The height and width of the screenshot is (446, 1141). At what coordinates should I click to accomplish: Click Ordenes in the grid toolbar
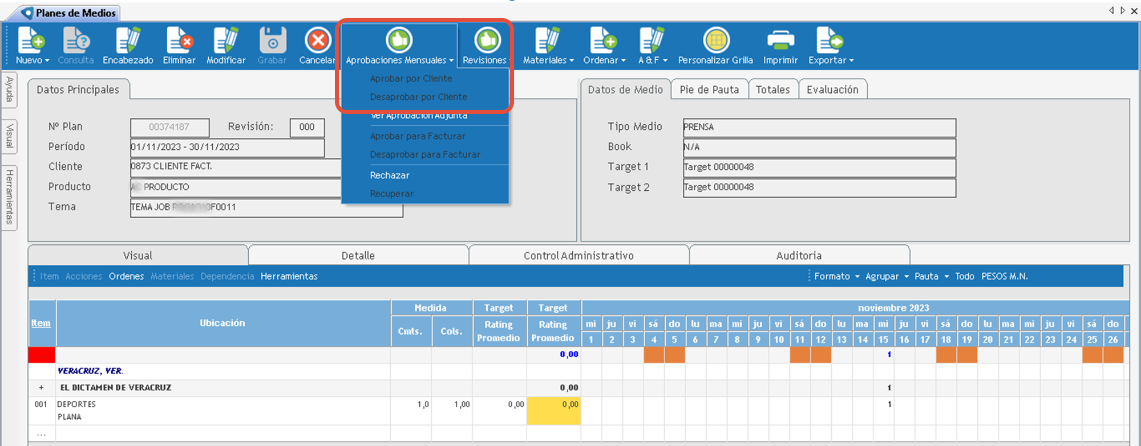(127, 276)
